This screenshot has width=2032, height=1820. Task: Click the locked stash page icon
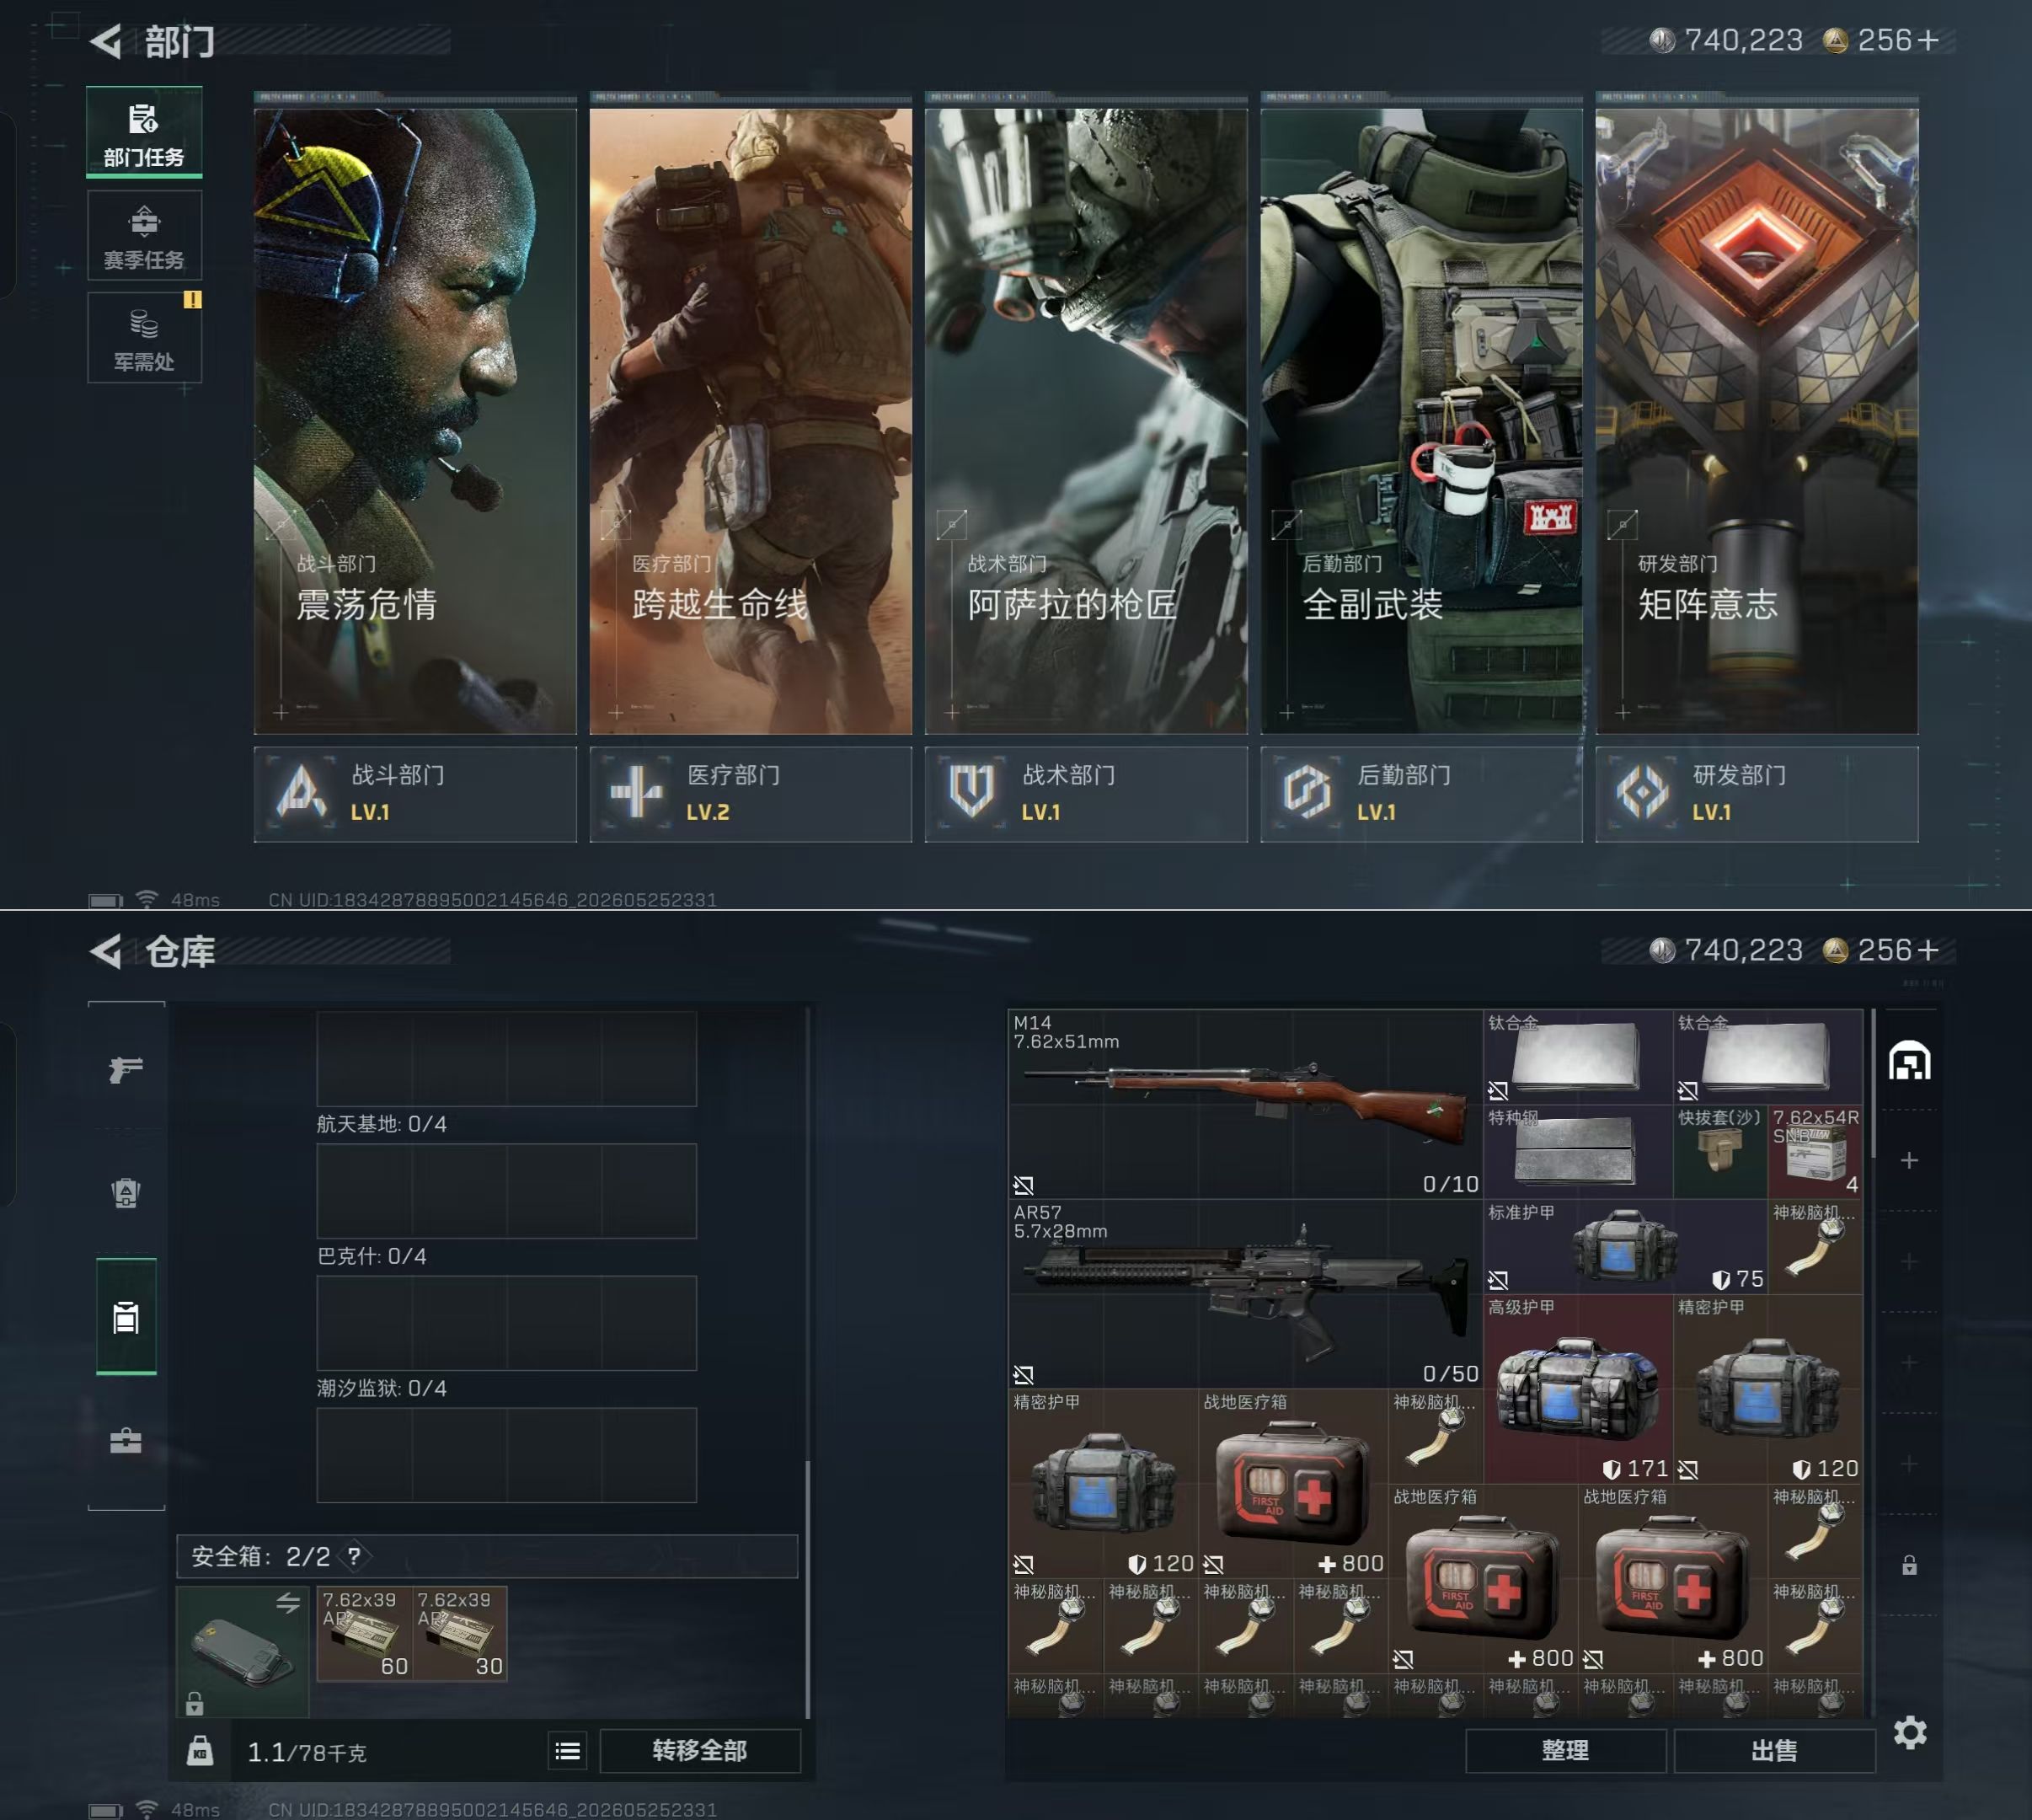pos(1909,1565)
